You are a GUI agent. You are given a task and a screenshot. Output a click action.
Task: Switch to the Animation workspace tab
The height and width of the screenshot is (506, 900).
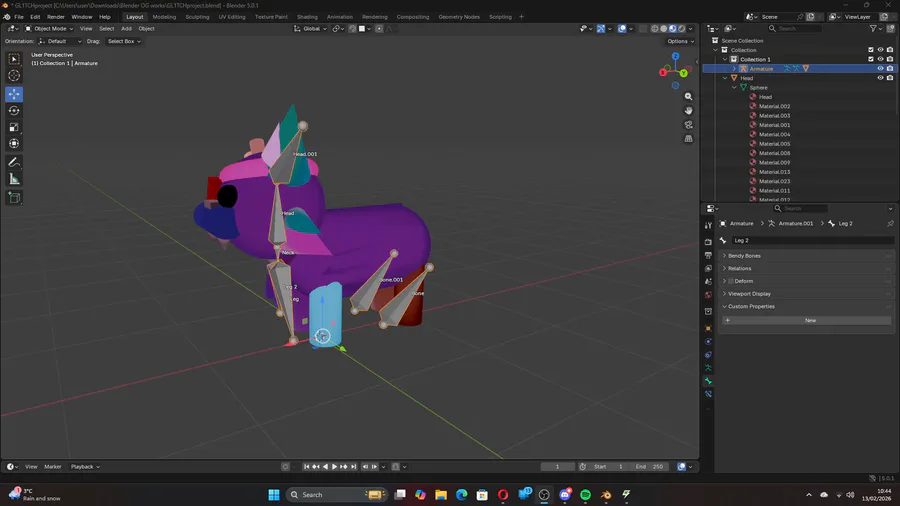340,17
